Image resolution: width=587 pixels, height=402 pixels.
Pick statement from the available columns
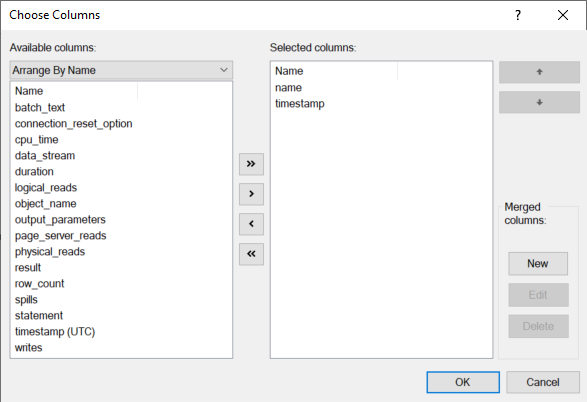(39, 316)
